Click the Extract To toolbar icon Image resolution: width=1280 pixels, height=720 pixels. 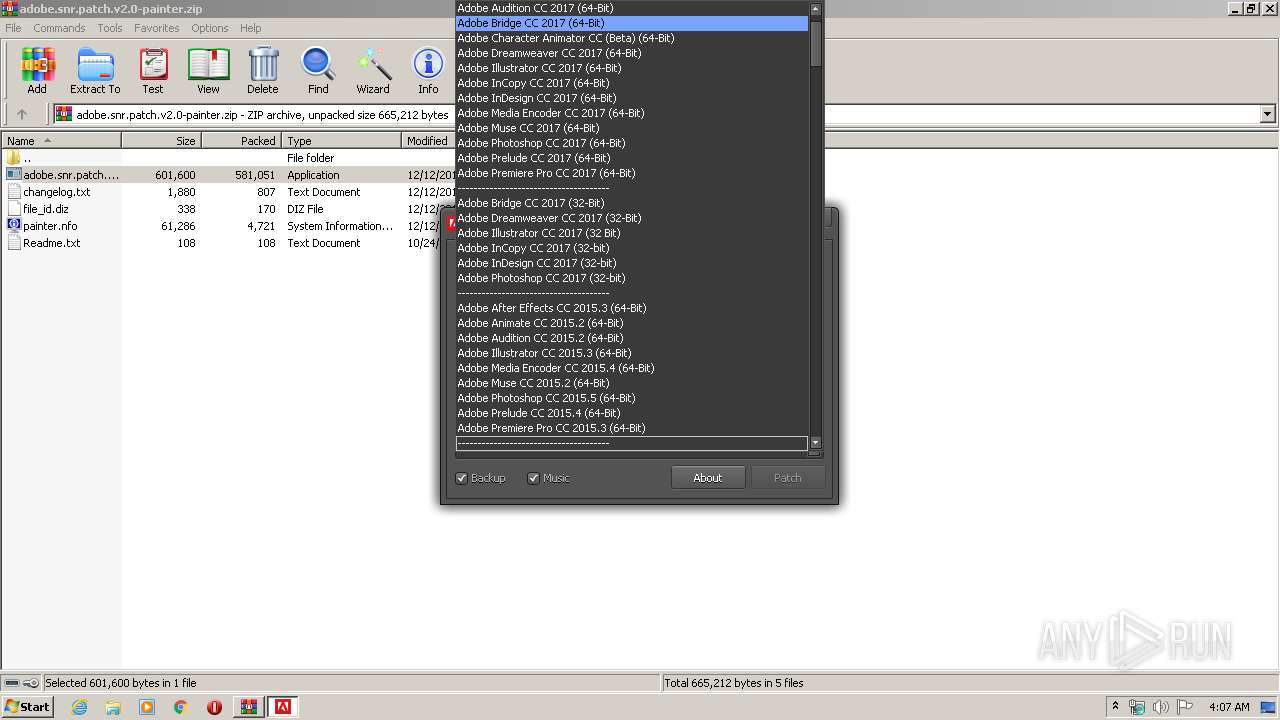pos(95,71)
